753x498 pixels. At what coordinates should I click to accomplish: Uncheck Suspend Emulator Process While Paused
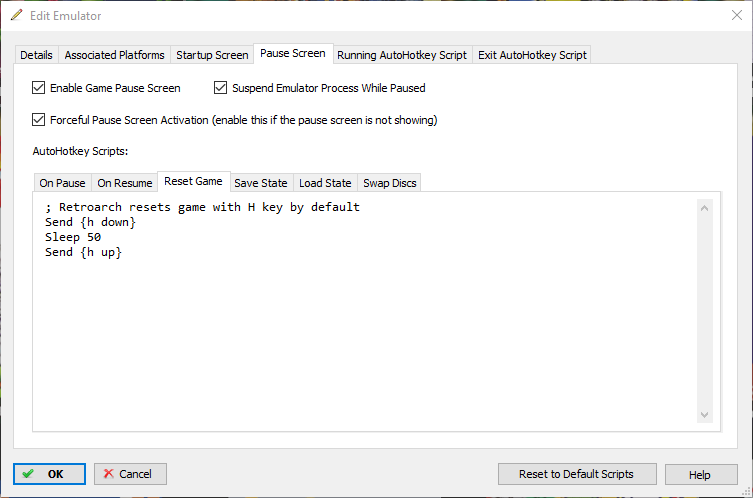pyautogui.click(x=221, y=88)
